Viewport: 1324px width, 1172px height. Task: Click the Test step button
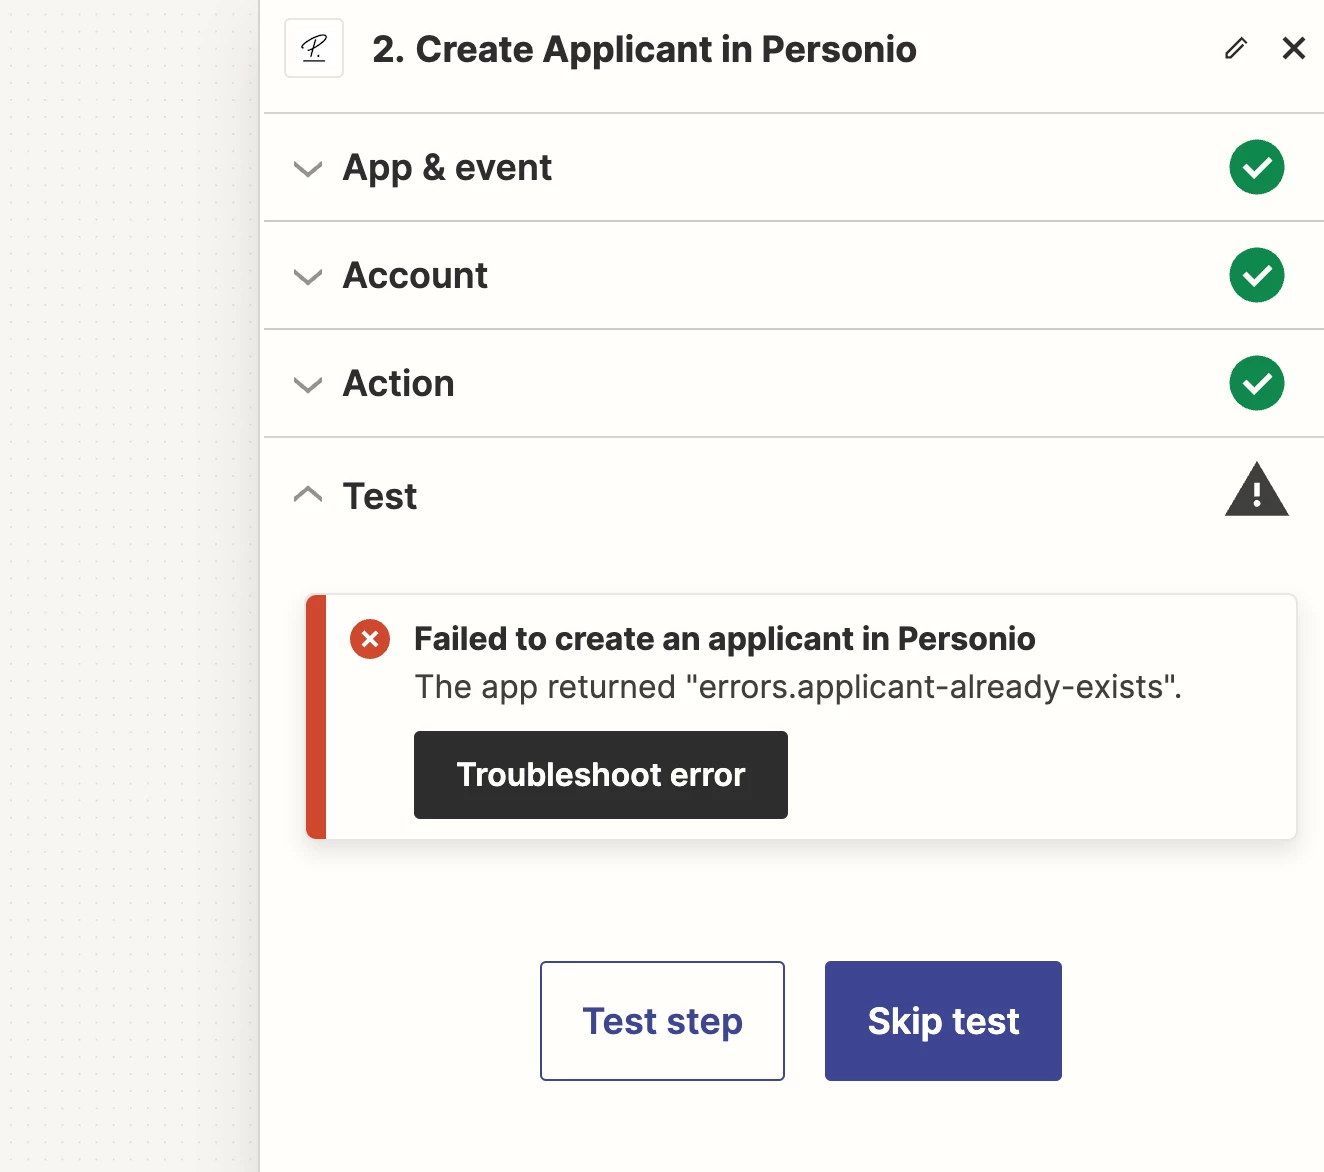click(x=662, y=1021)
